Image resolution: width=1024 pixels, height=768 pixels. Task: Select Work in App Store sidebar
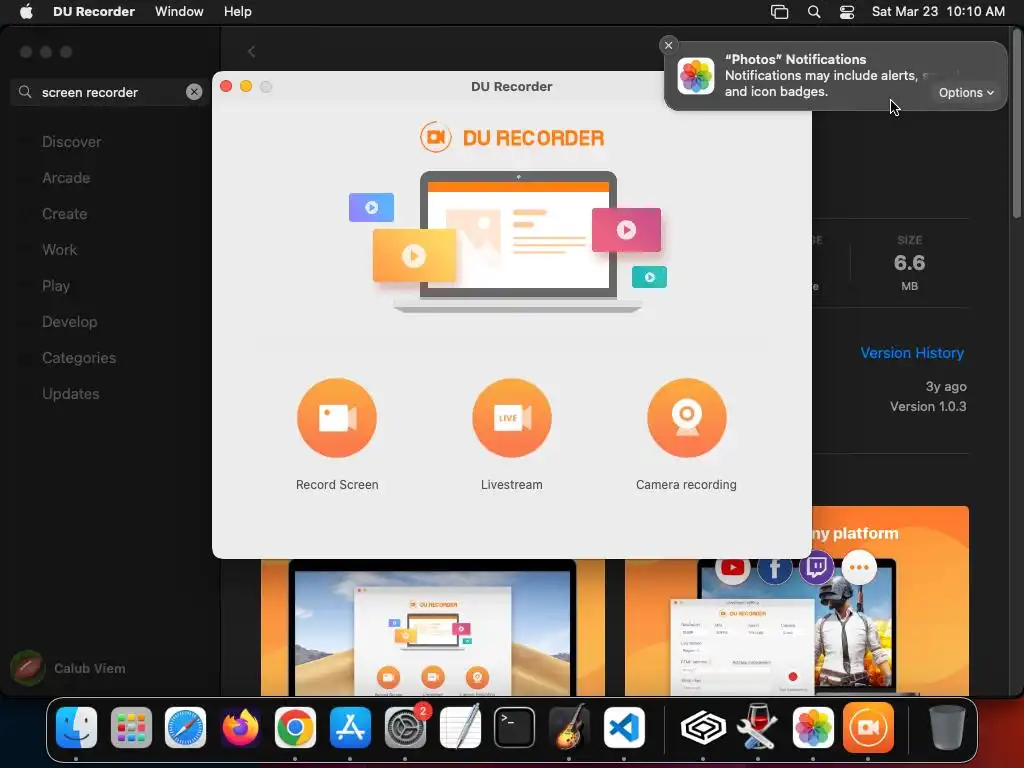pyautogui.click(x=59, y=249)
